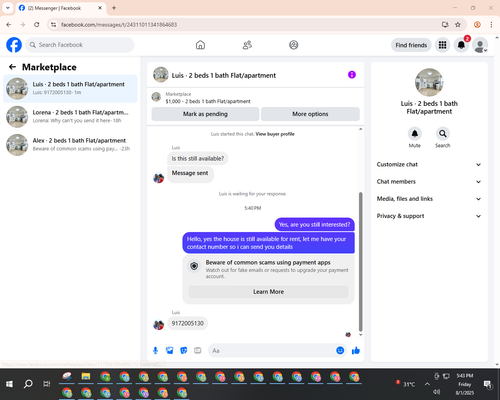The height and width of the screenshot is (400, 500).
Task: Focus the Aa message input field
Action: click(x=272, y=351)
